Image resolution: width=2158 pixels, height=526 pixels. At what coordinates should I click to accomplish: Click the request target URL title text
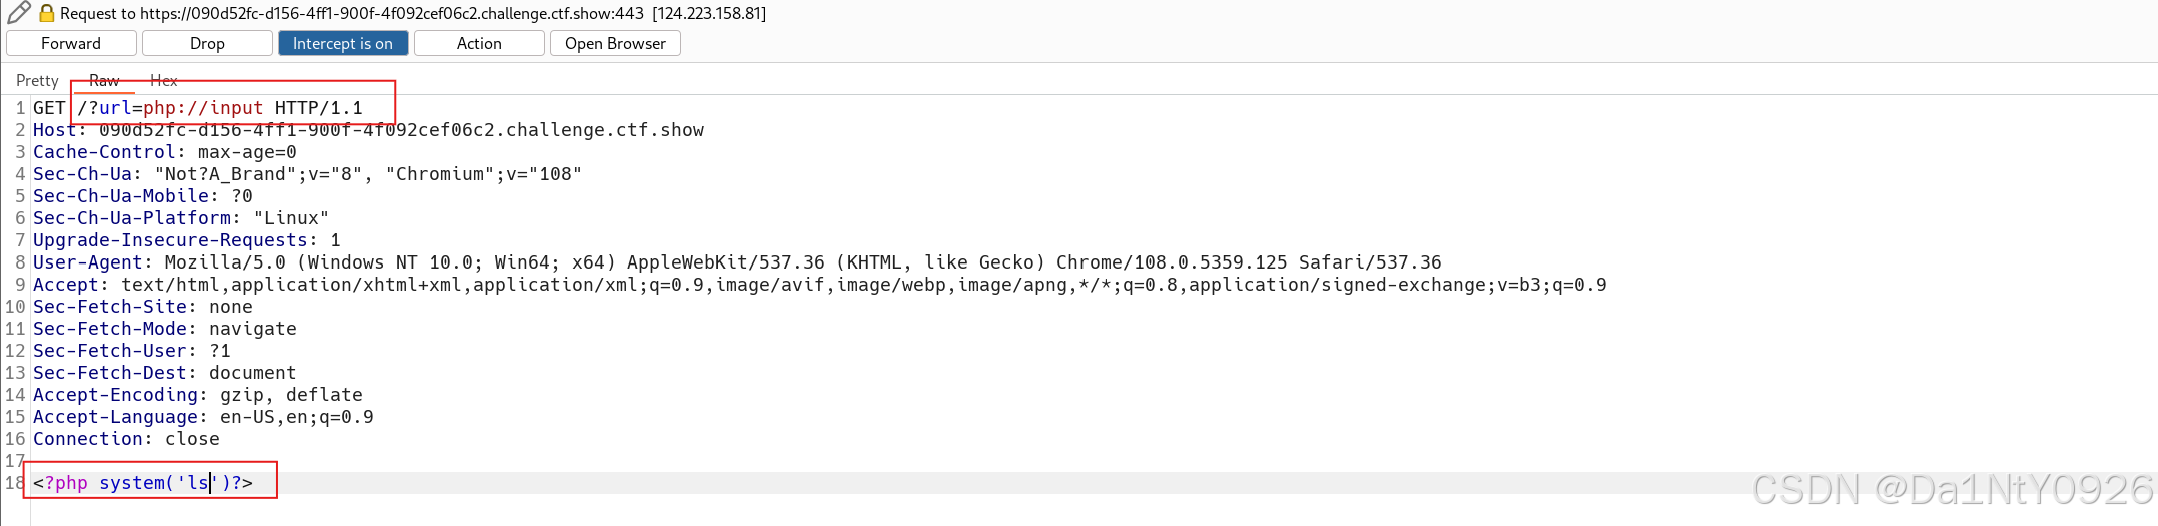412,13
